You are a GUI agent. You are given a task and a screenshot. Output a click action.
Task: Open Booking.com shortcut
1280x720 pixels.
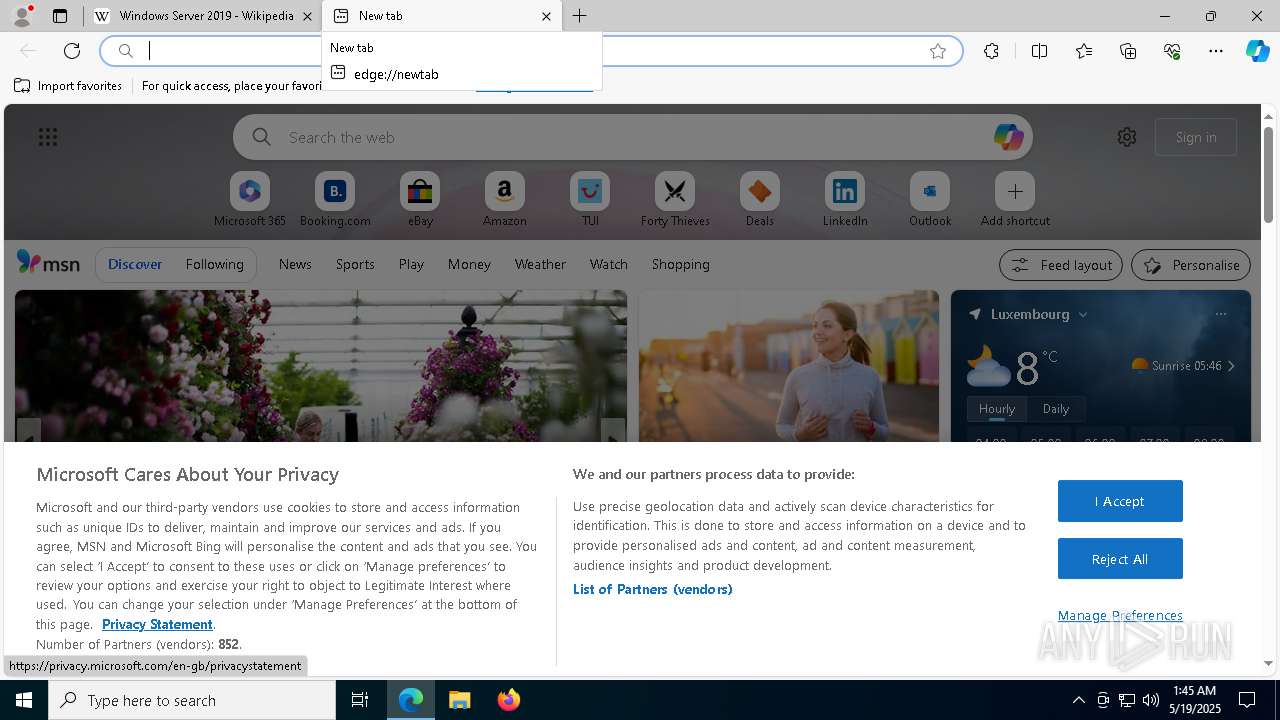335,200
